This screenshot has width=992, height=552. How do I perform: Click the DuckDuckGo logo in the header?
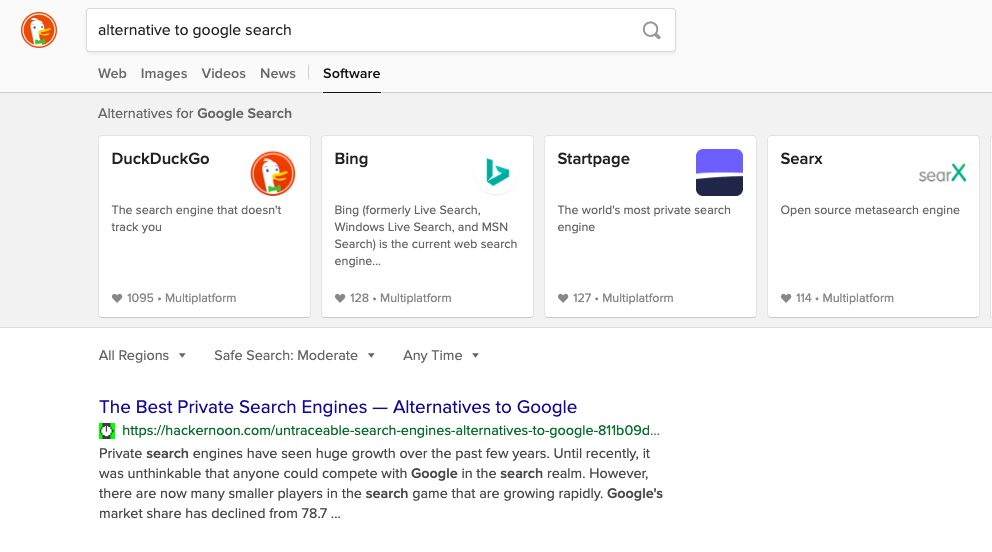pos(39,30)
